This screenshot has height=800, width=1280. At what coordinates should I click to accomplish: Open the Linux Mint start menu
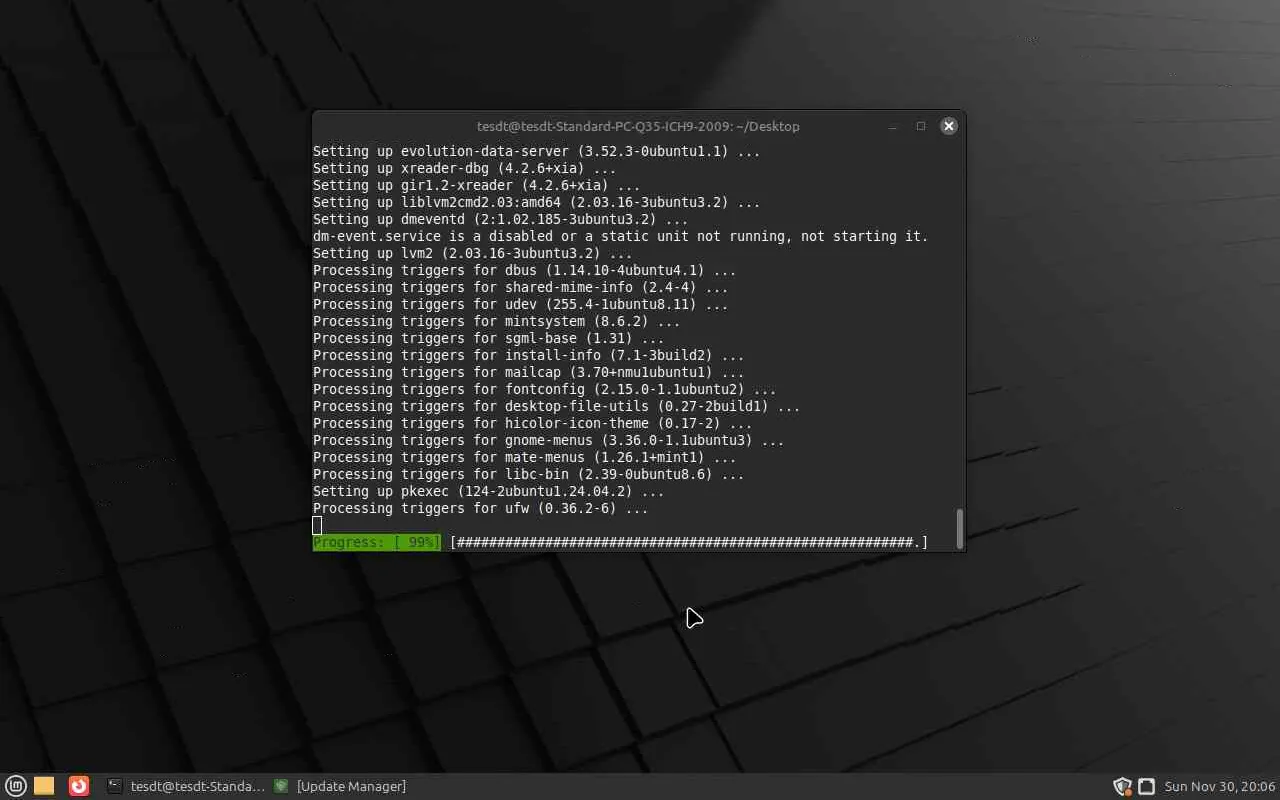click(16, 786)
